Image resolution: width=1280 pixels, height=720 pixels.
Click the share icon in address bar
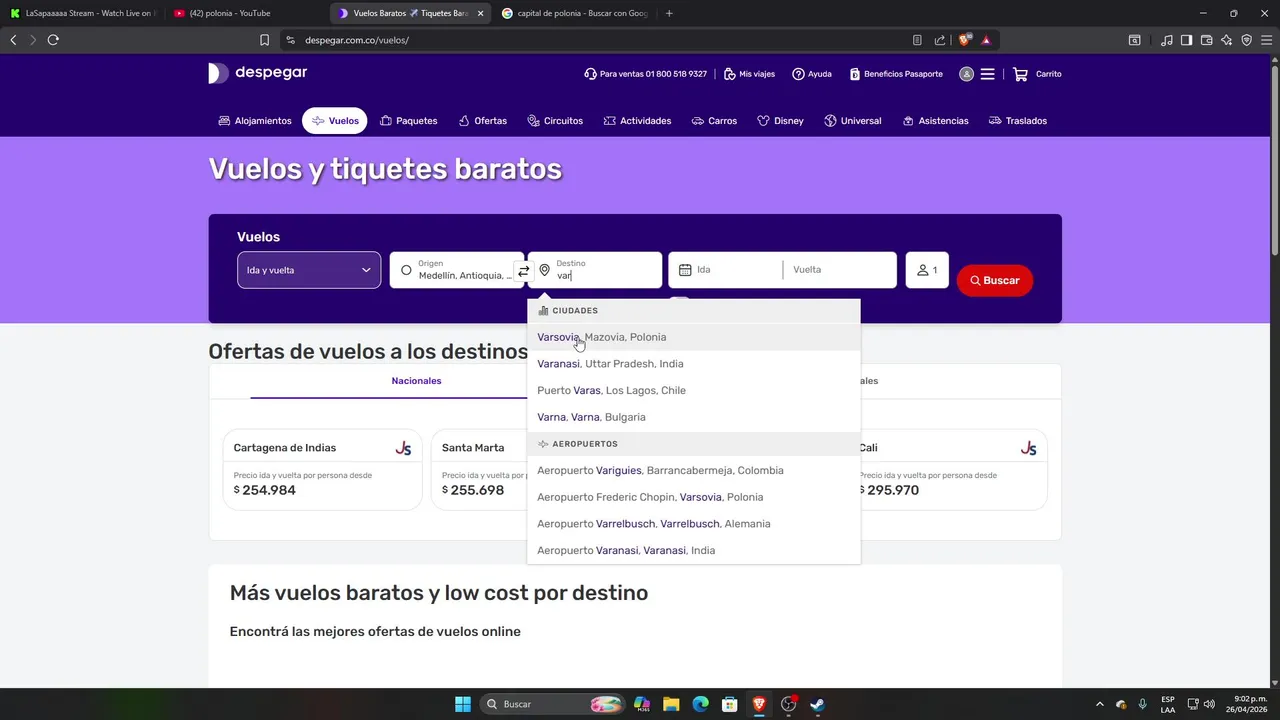click(x=940, y=40)
